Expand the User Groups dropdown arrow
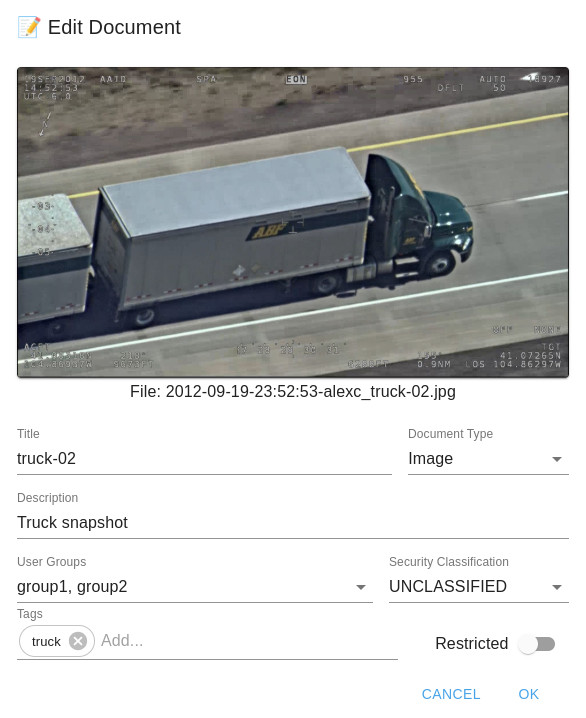Screen dimensions: 586x718 pyautogui.click(x=361, y=587)
